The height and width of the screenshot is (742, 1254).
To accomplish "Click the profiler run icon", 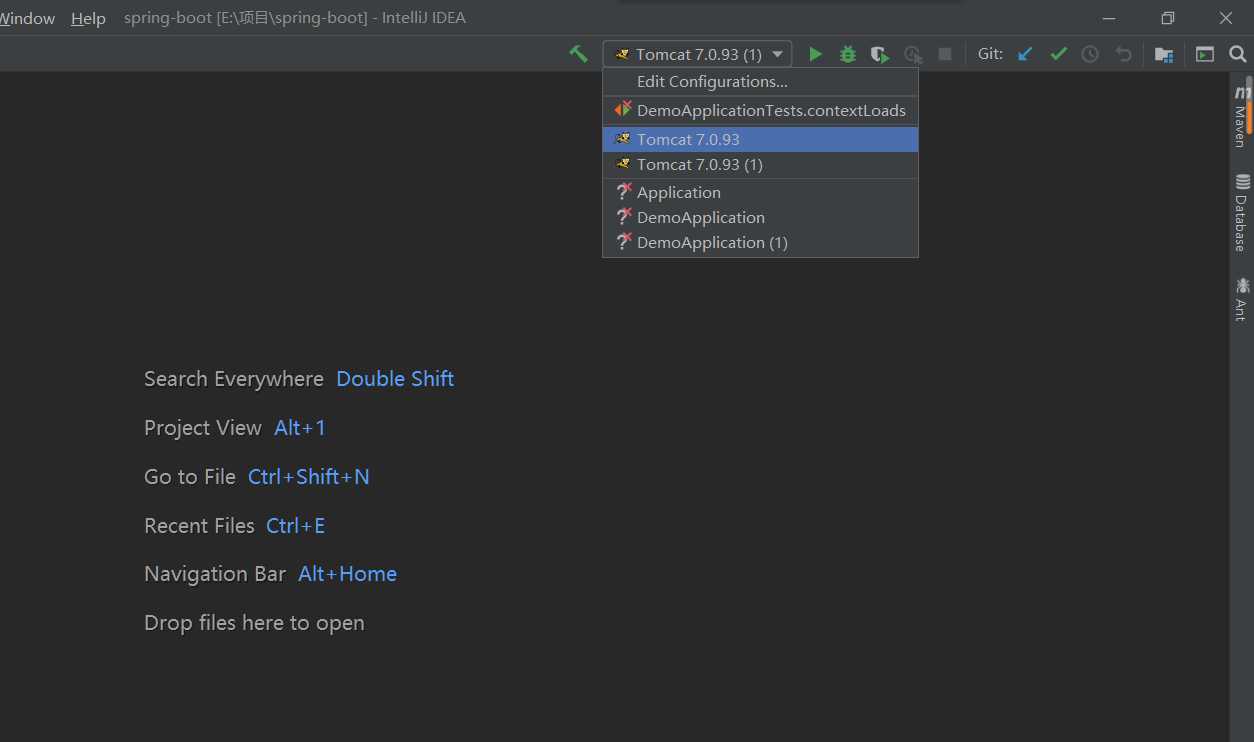I will point(912,54).
